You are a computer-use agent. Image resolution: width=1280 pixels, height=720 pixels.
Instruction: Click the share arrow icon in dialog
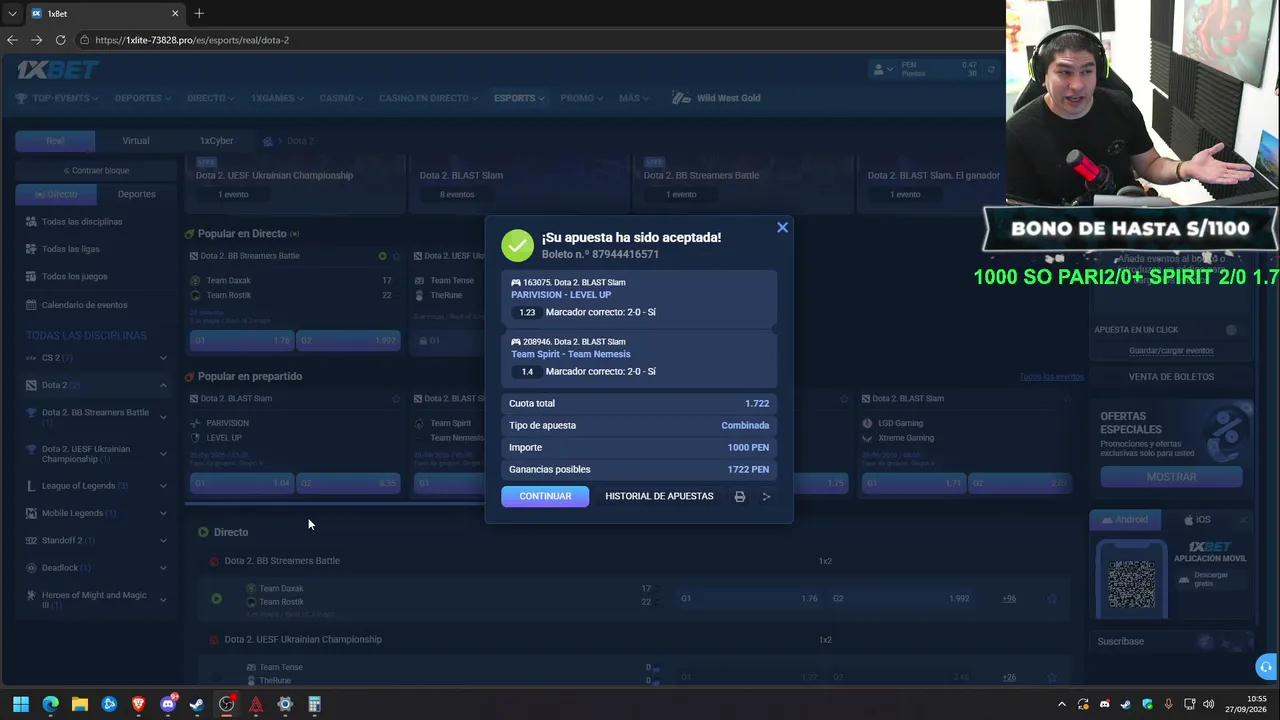(767, 496)
